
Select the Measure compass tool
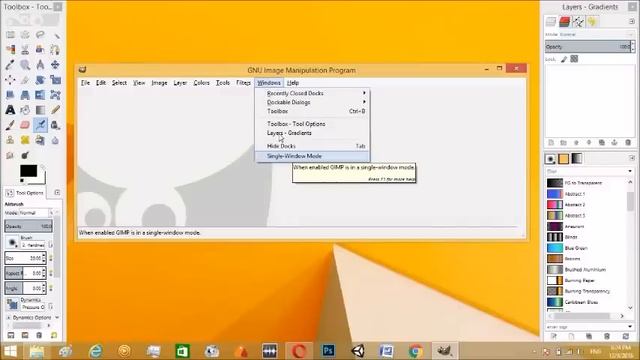click(40, 65)
